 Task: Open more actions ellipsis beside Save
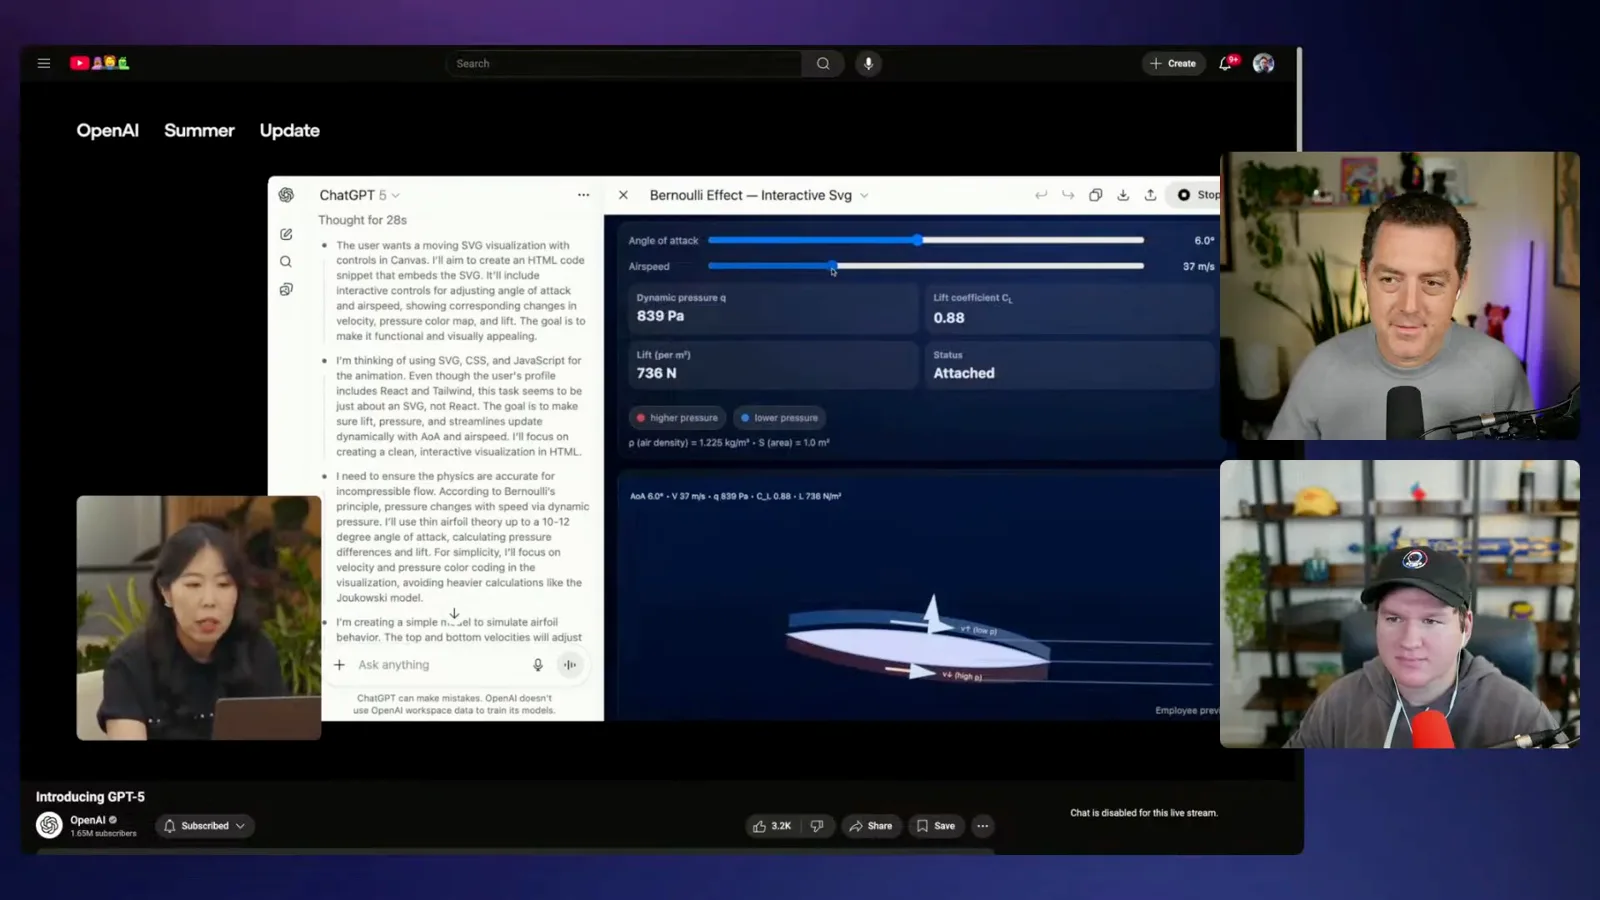[x=983, y=826]
